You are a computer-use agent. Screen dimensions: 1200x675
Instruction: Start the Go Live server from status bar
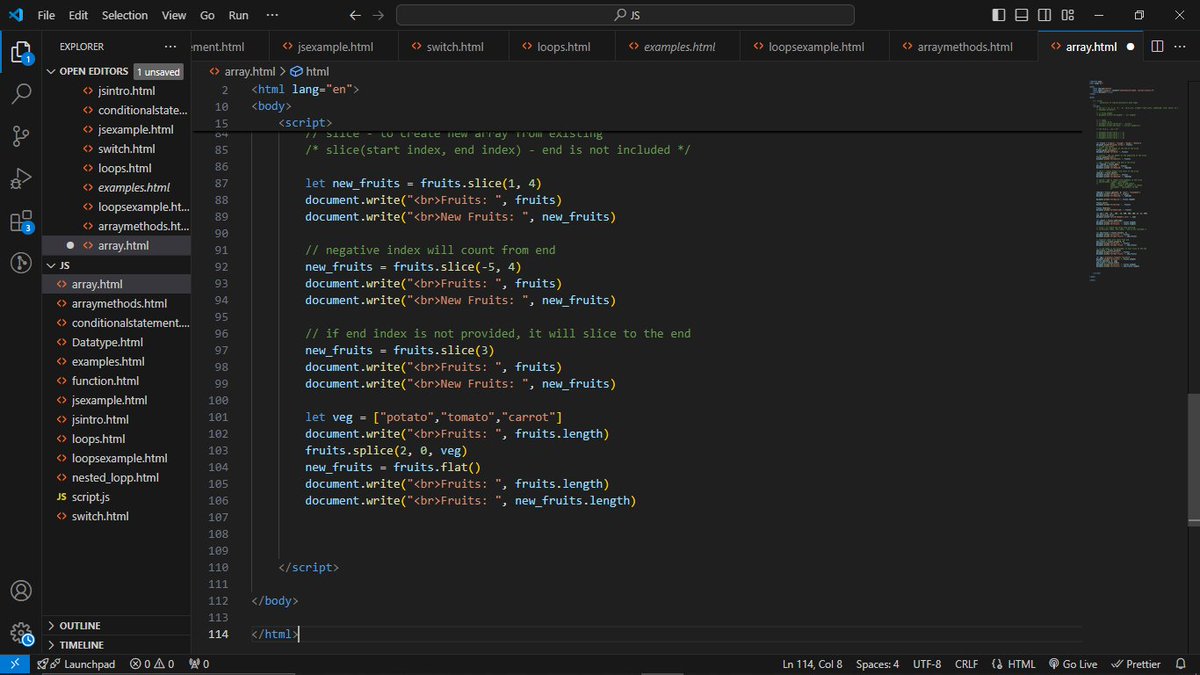pyautogui.click(x=1072, y=663)
